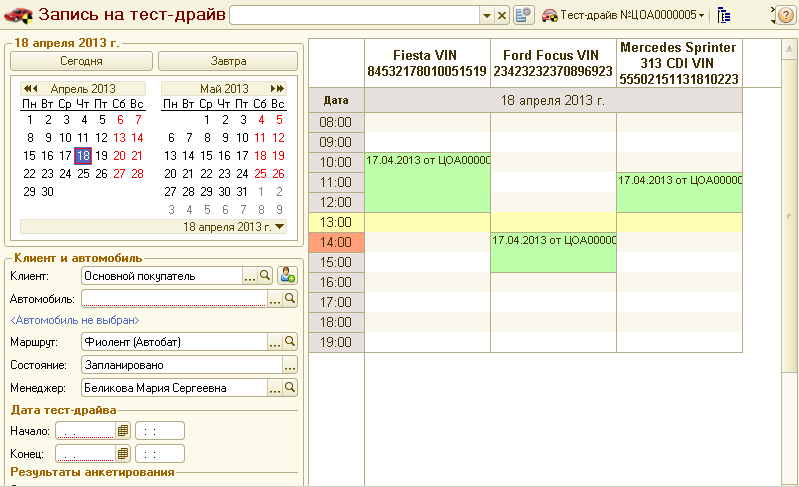Screen dimensions: 799x487
Task: Click the Апрель 2013 month header
Action: (x=83, y=89)
